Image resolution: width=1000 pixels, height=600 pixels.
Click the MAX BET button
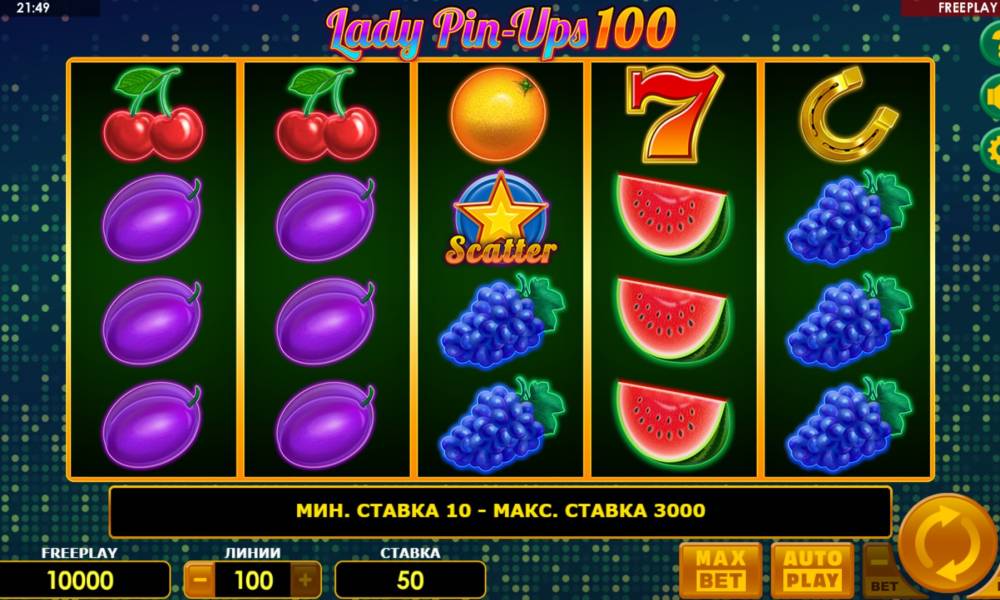(x=720, y=569)
